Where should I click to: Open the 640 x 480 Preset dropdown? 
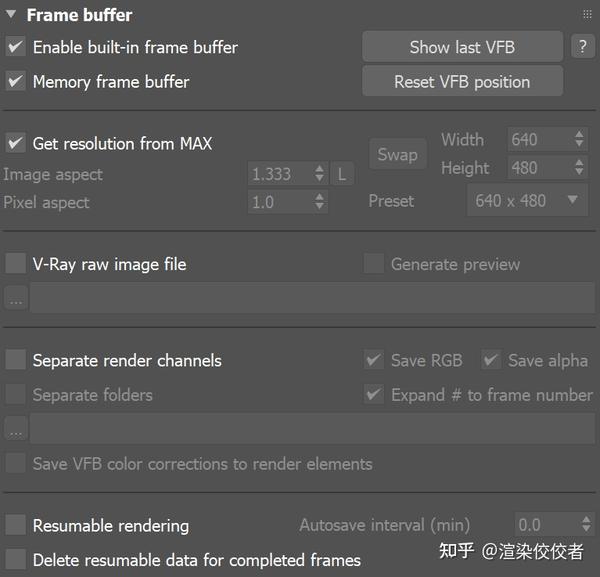click(x=527, y=200)
